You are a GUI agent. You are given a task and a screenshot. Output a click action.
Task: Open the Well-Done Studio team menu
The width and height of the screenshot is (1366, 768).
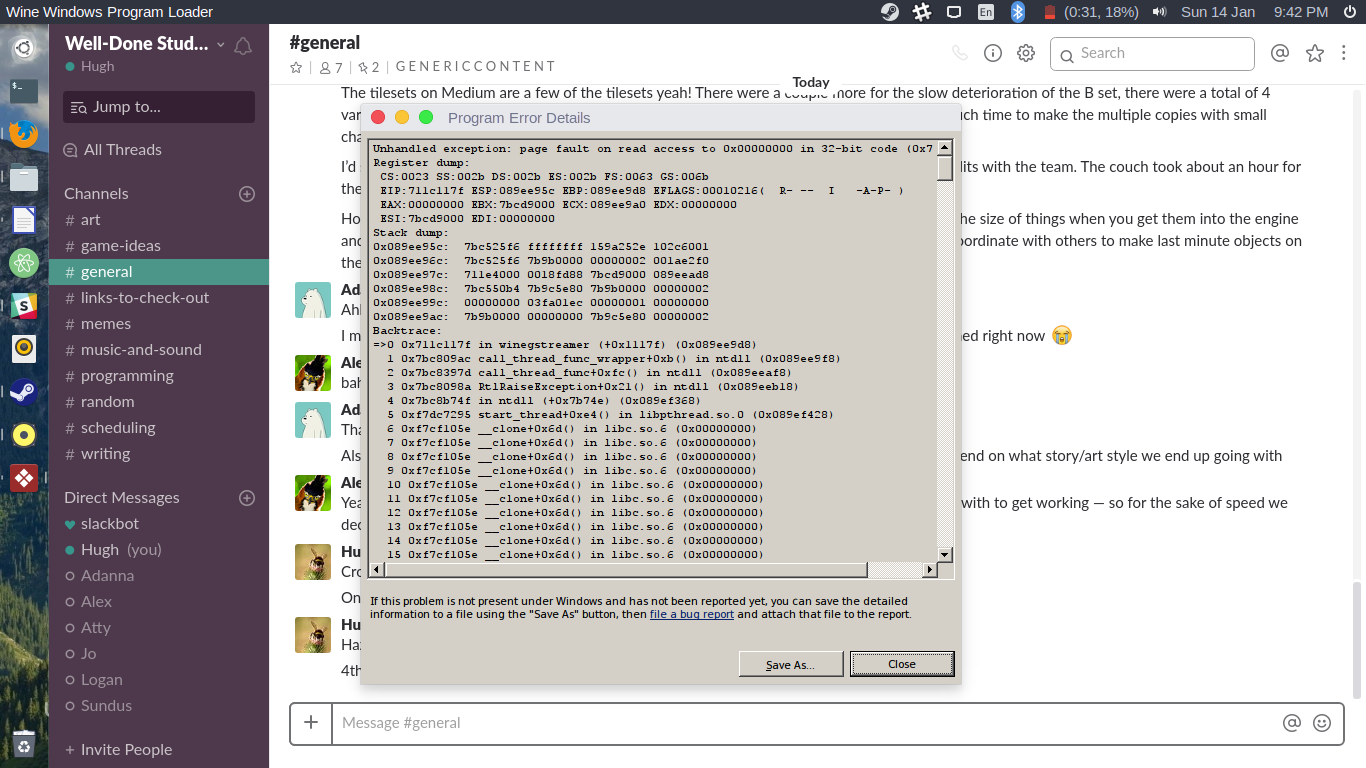(145, 44)
